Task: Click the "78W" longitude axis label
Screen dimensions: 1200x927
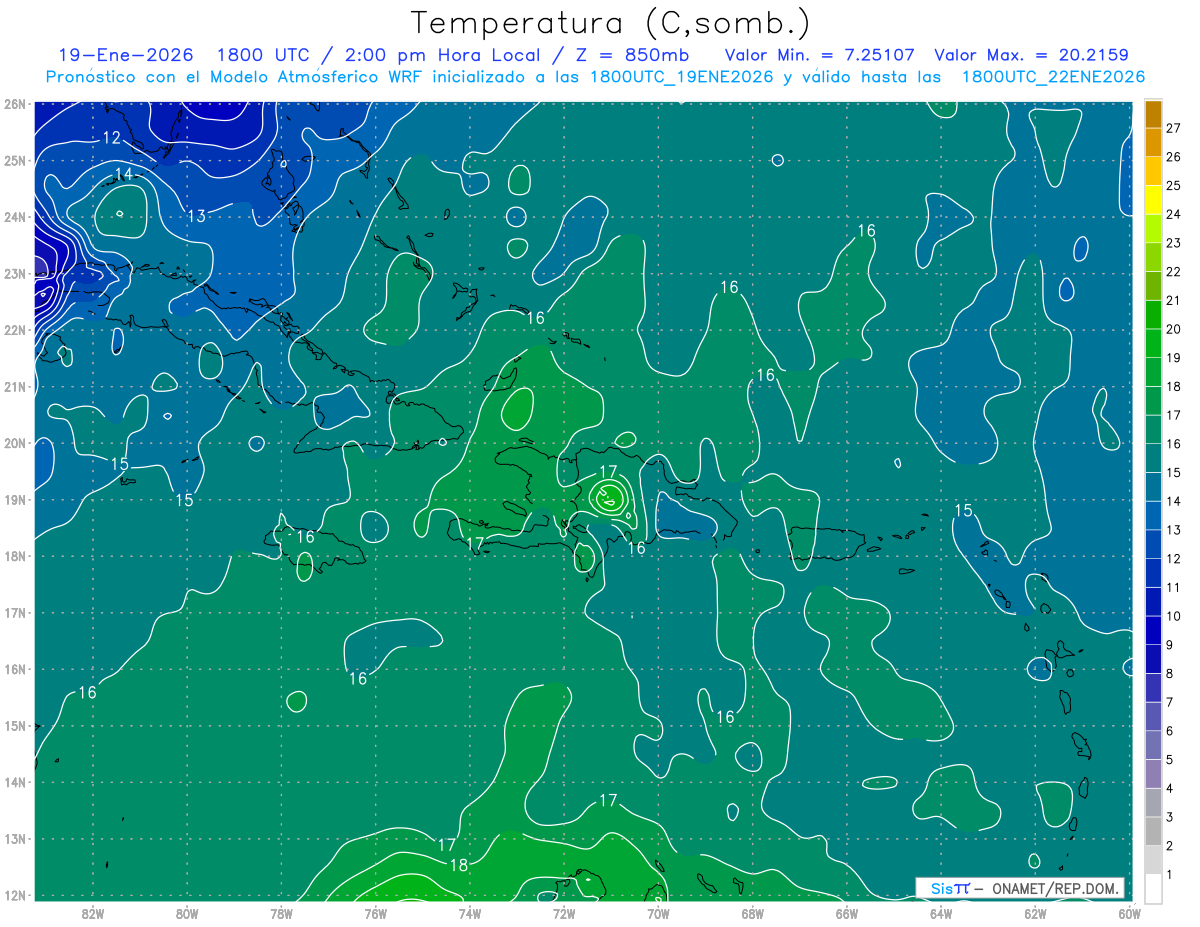Action: tap(281, 913)
